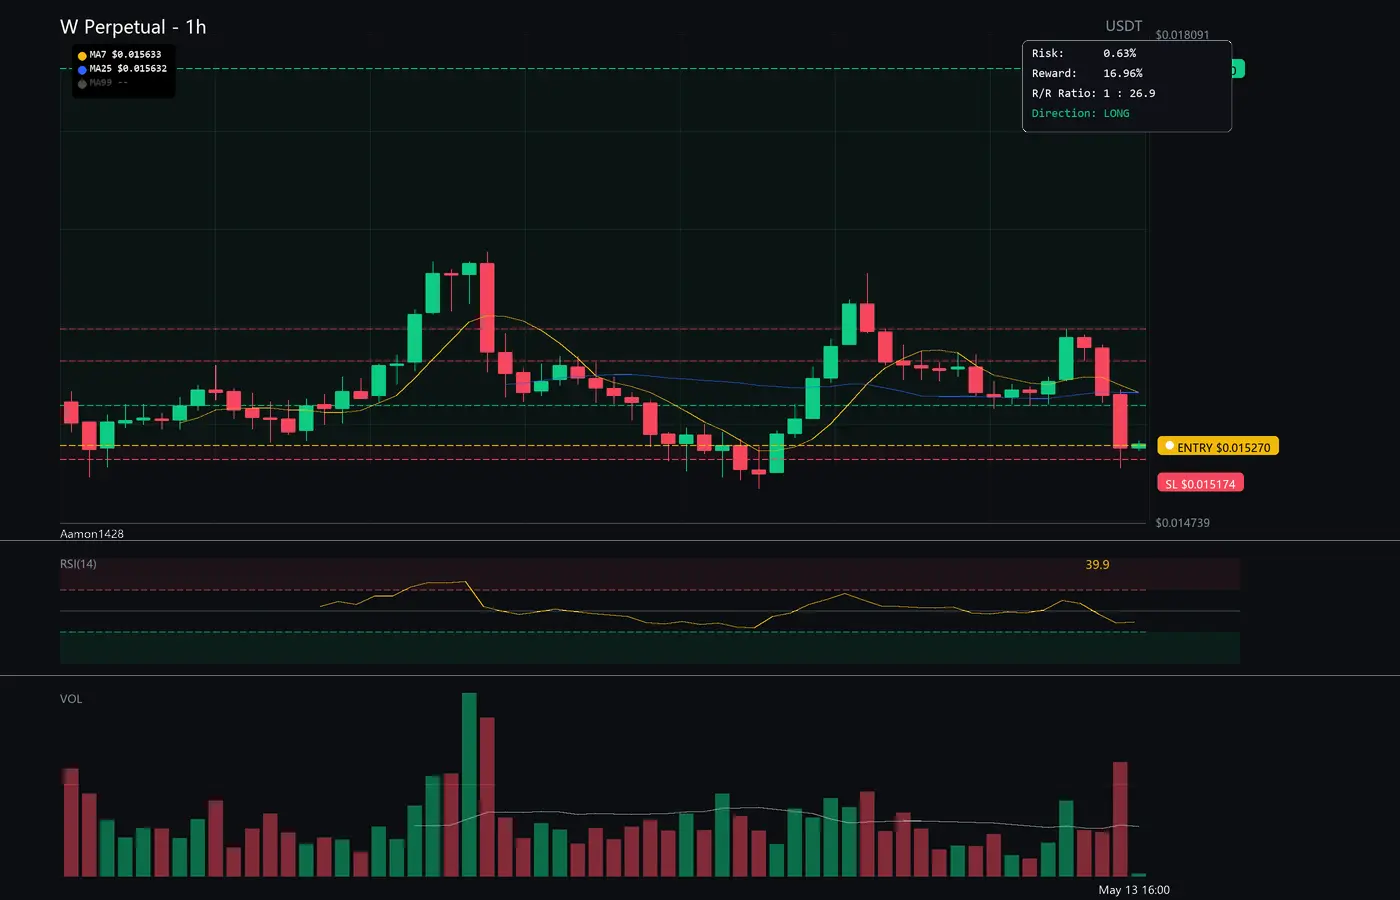1400x900 pixels.
Task: Click the "May 13 16:00" time label
Action: [1134, 890]
